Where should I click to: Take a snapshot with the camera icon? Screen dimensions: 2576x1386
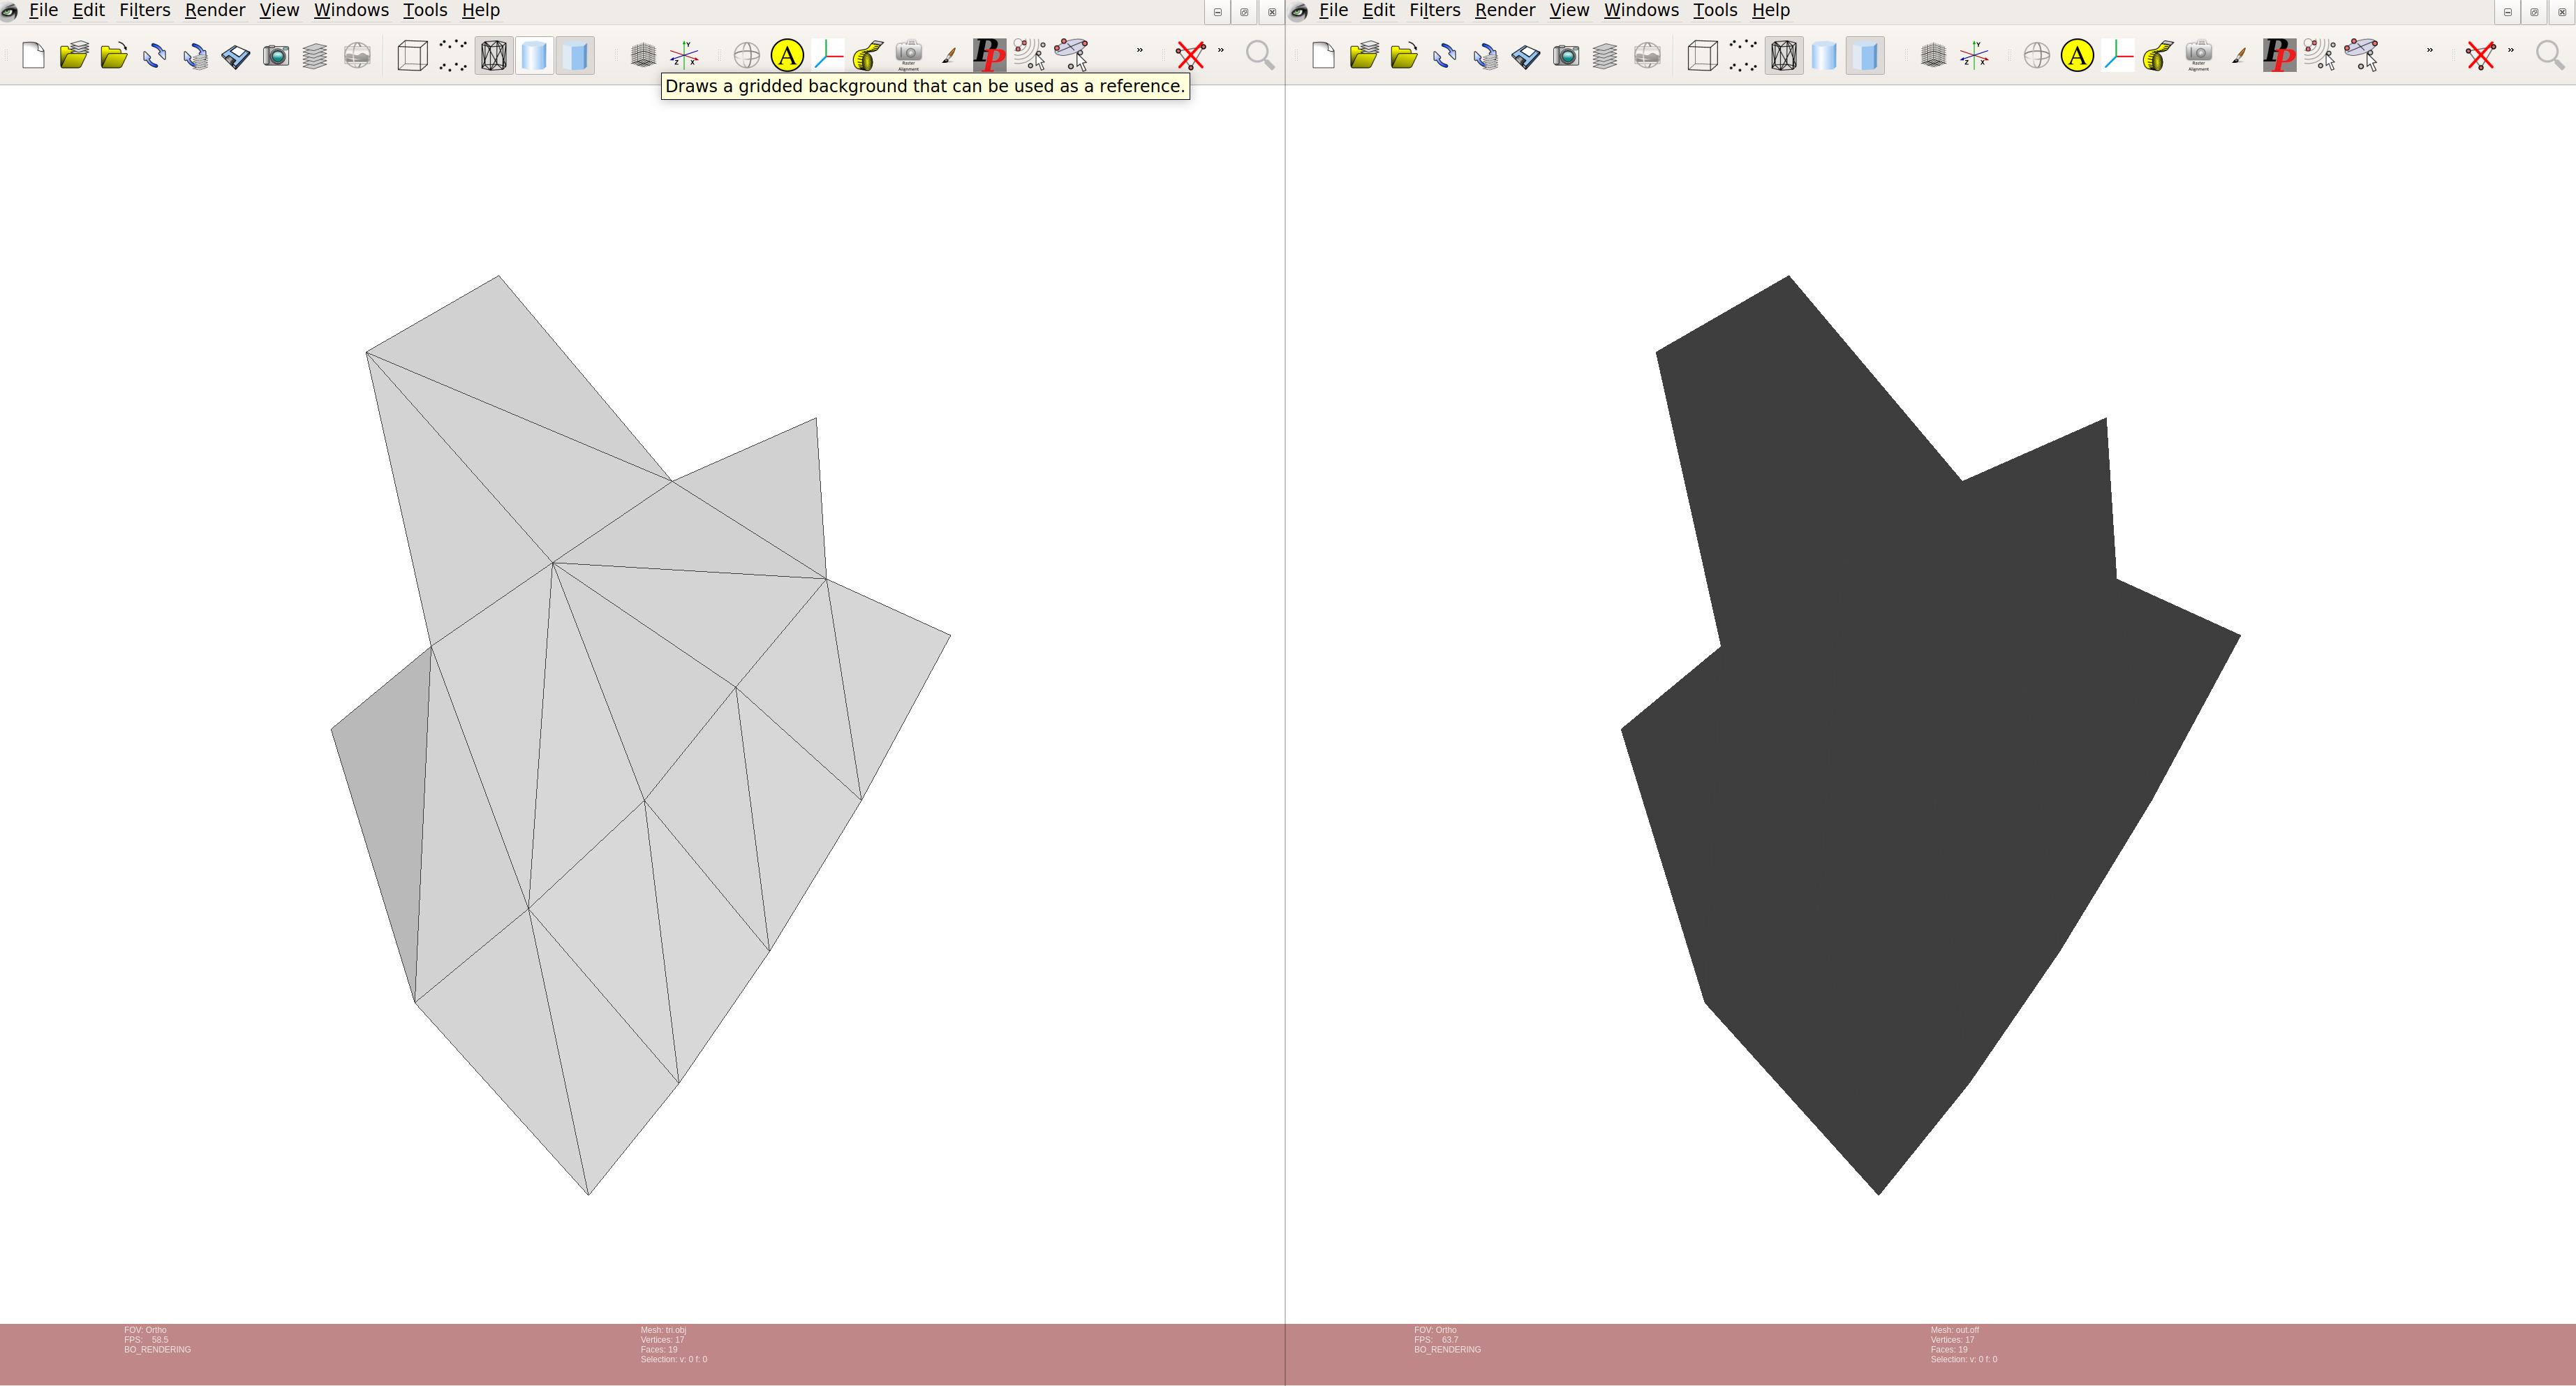tap(276, 55)
